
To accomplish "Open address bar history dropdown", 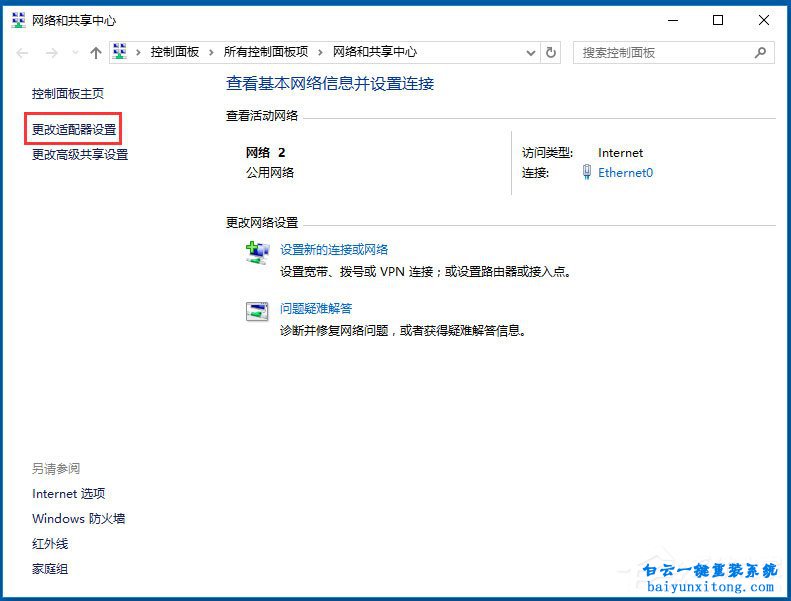I will point(531,52).
